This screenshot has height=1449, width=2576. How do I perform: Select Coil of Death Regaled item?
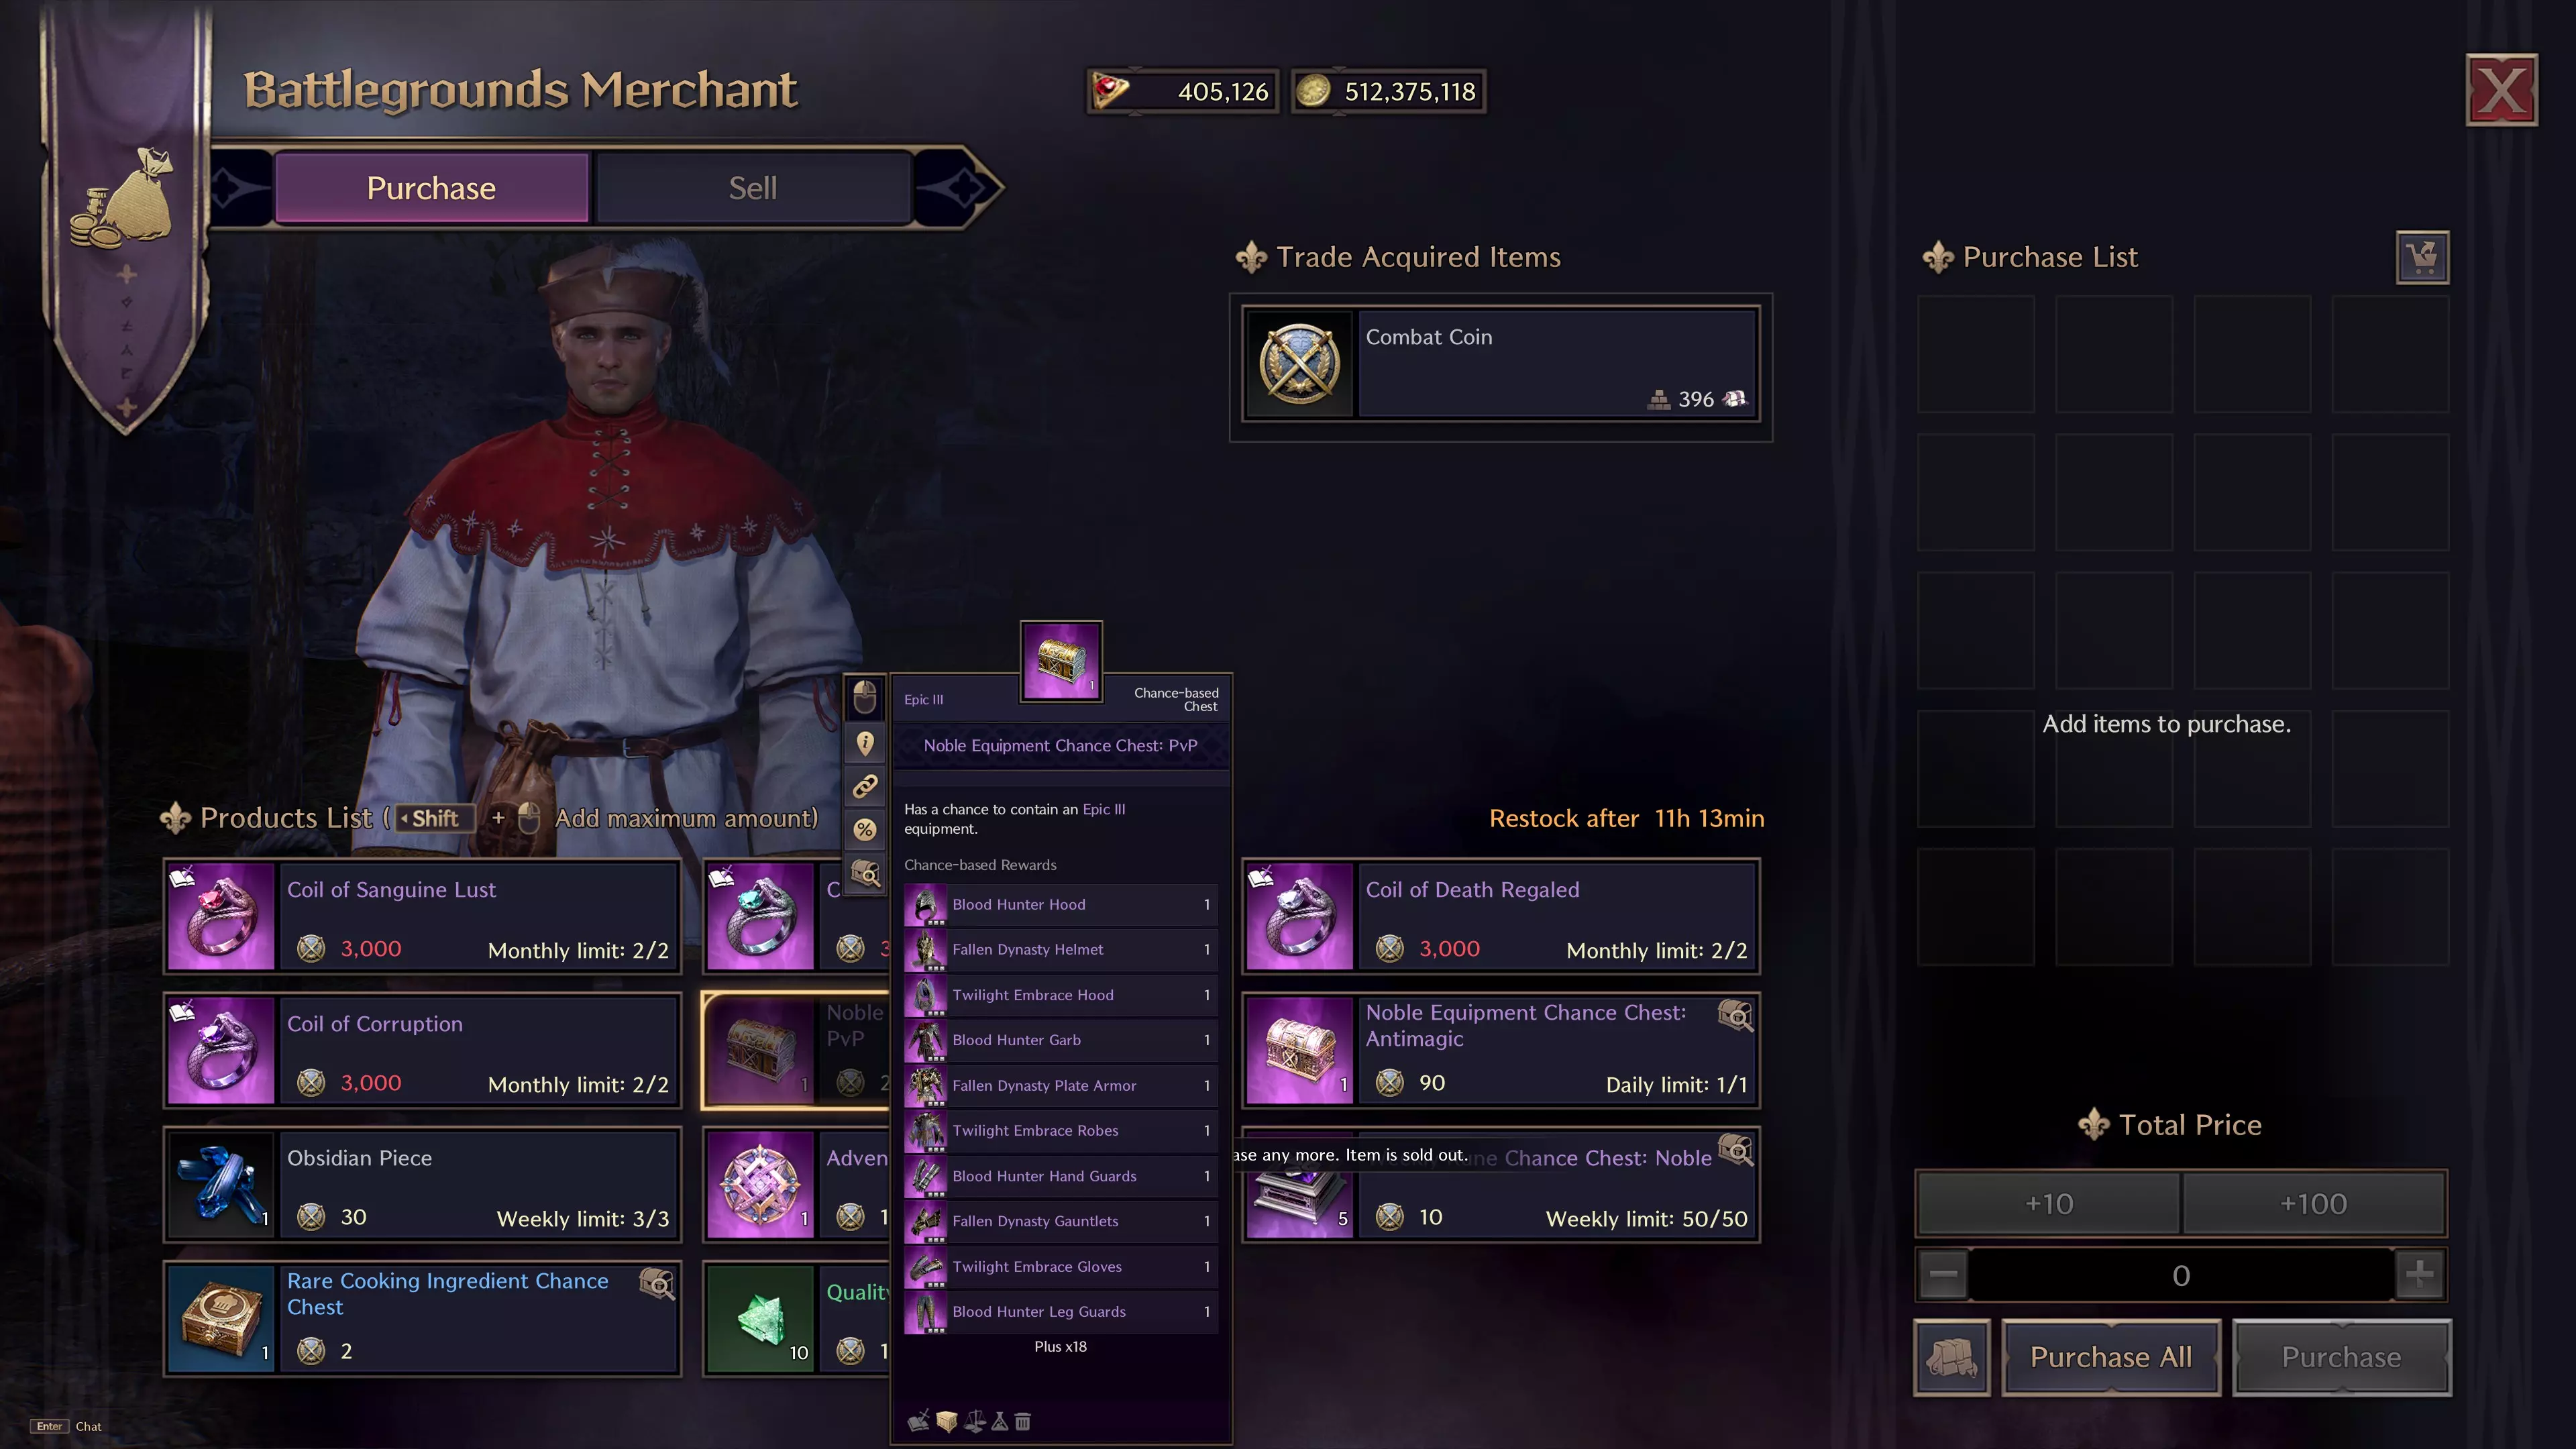click(1501, 917)
